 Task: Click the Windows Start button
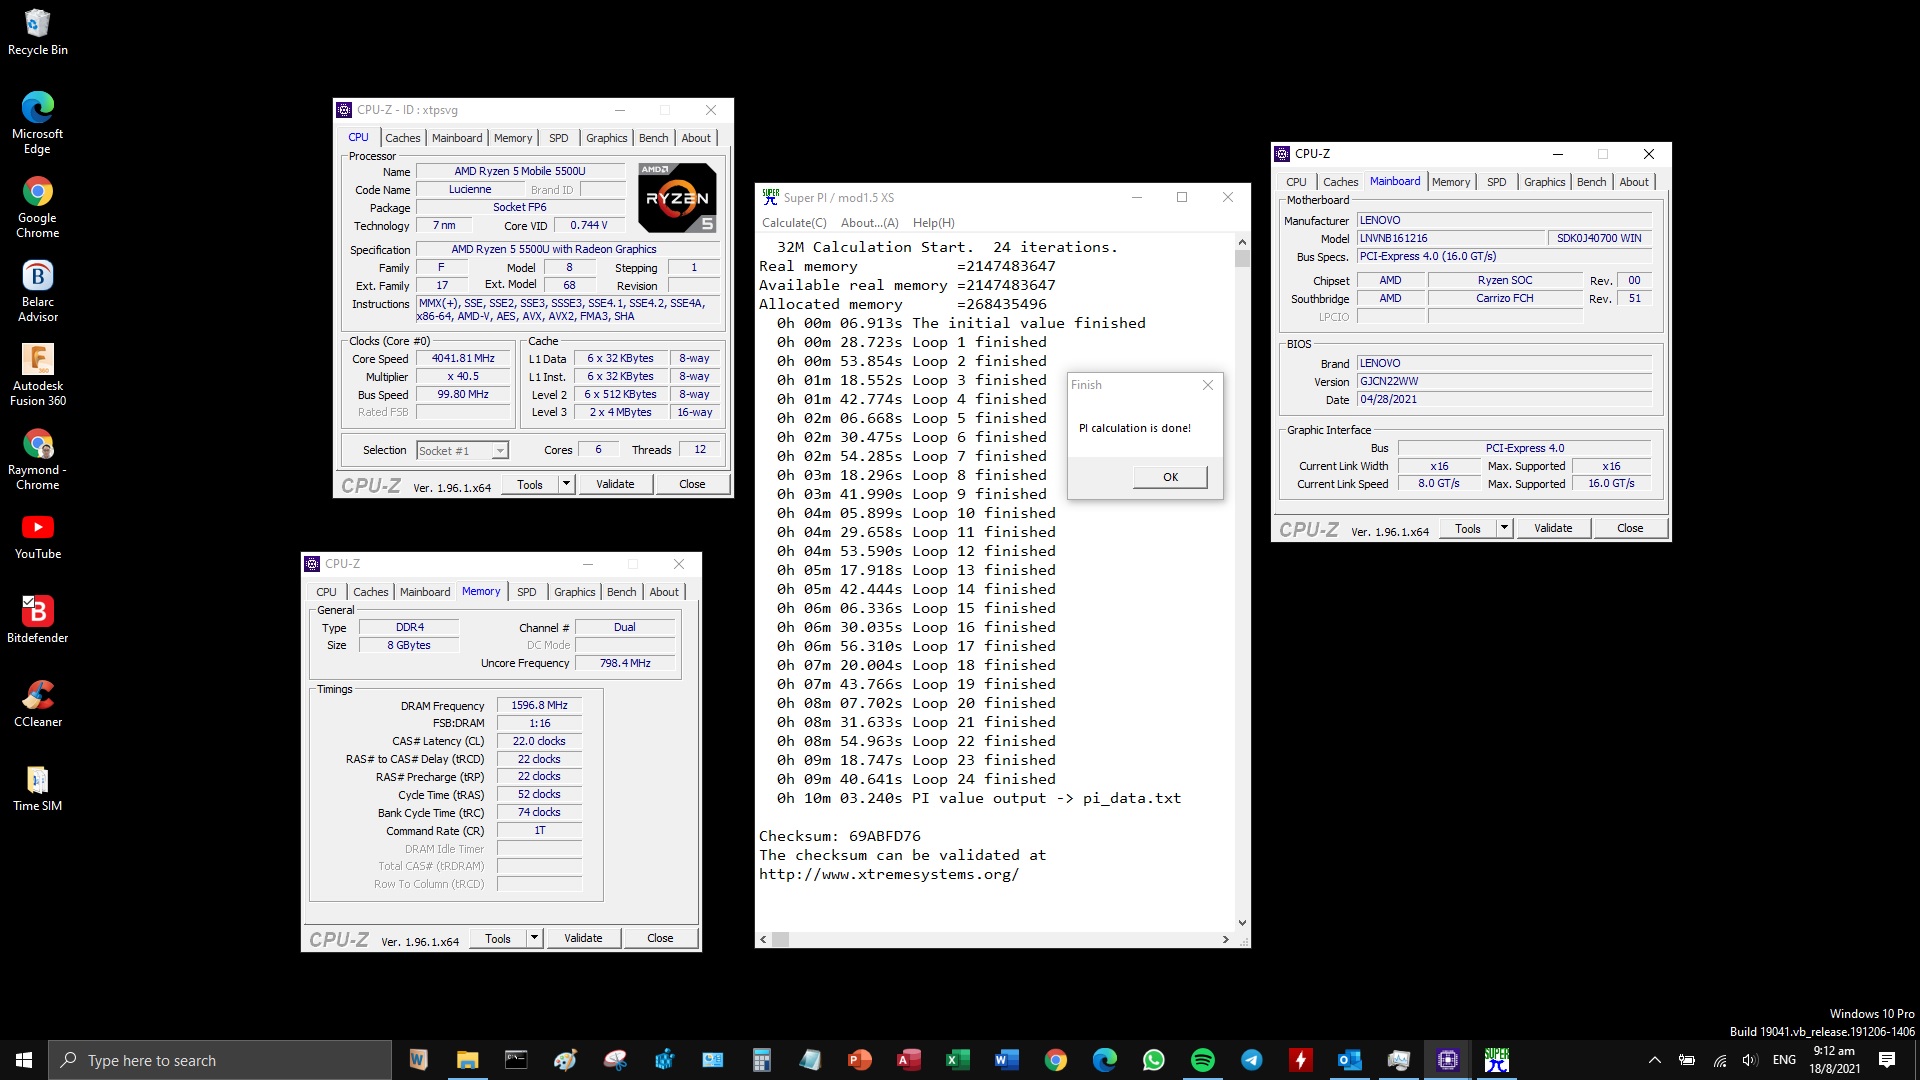(x=24, y=1060)
